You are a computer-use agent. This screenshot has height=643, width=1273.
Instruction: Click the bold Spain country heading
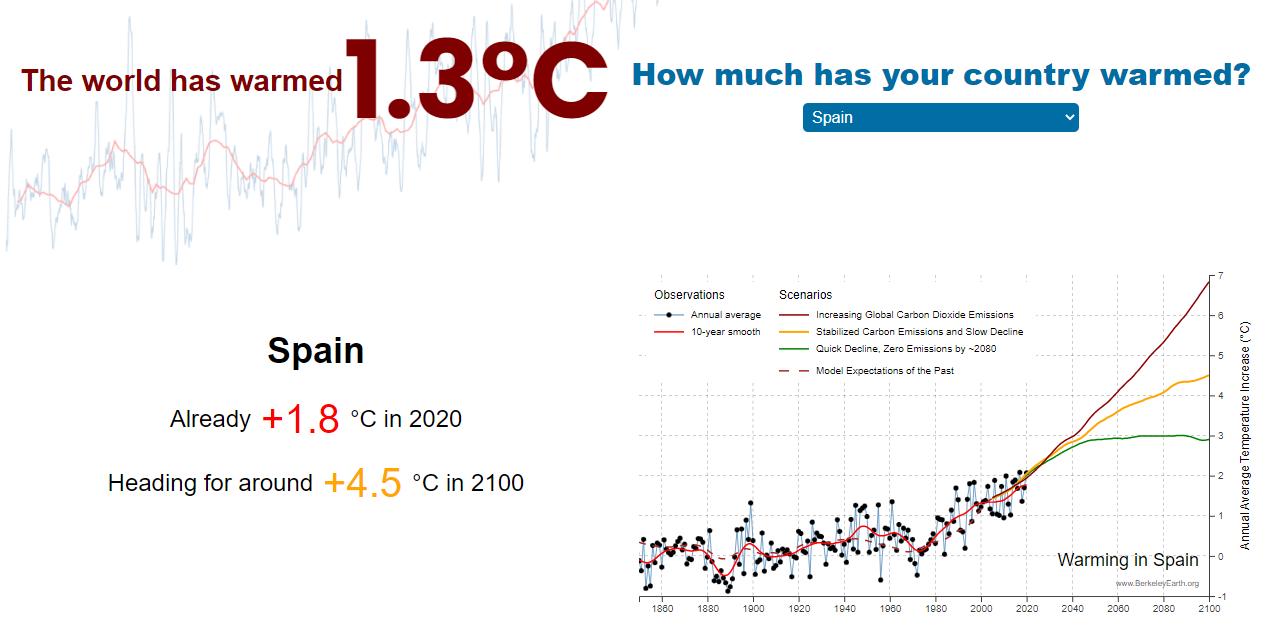click(x=315, y=351)
